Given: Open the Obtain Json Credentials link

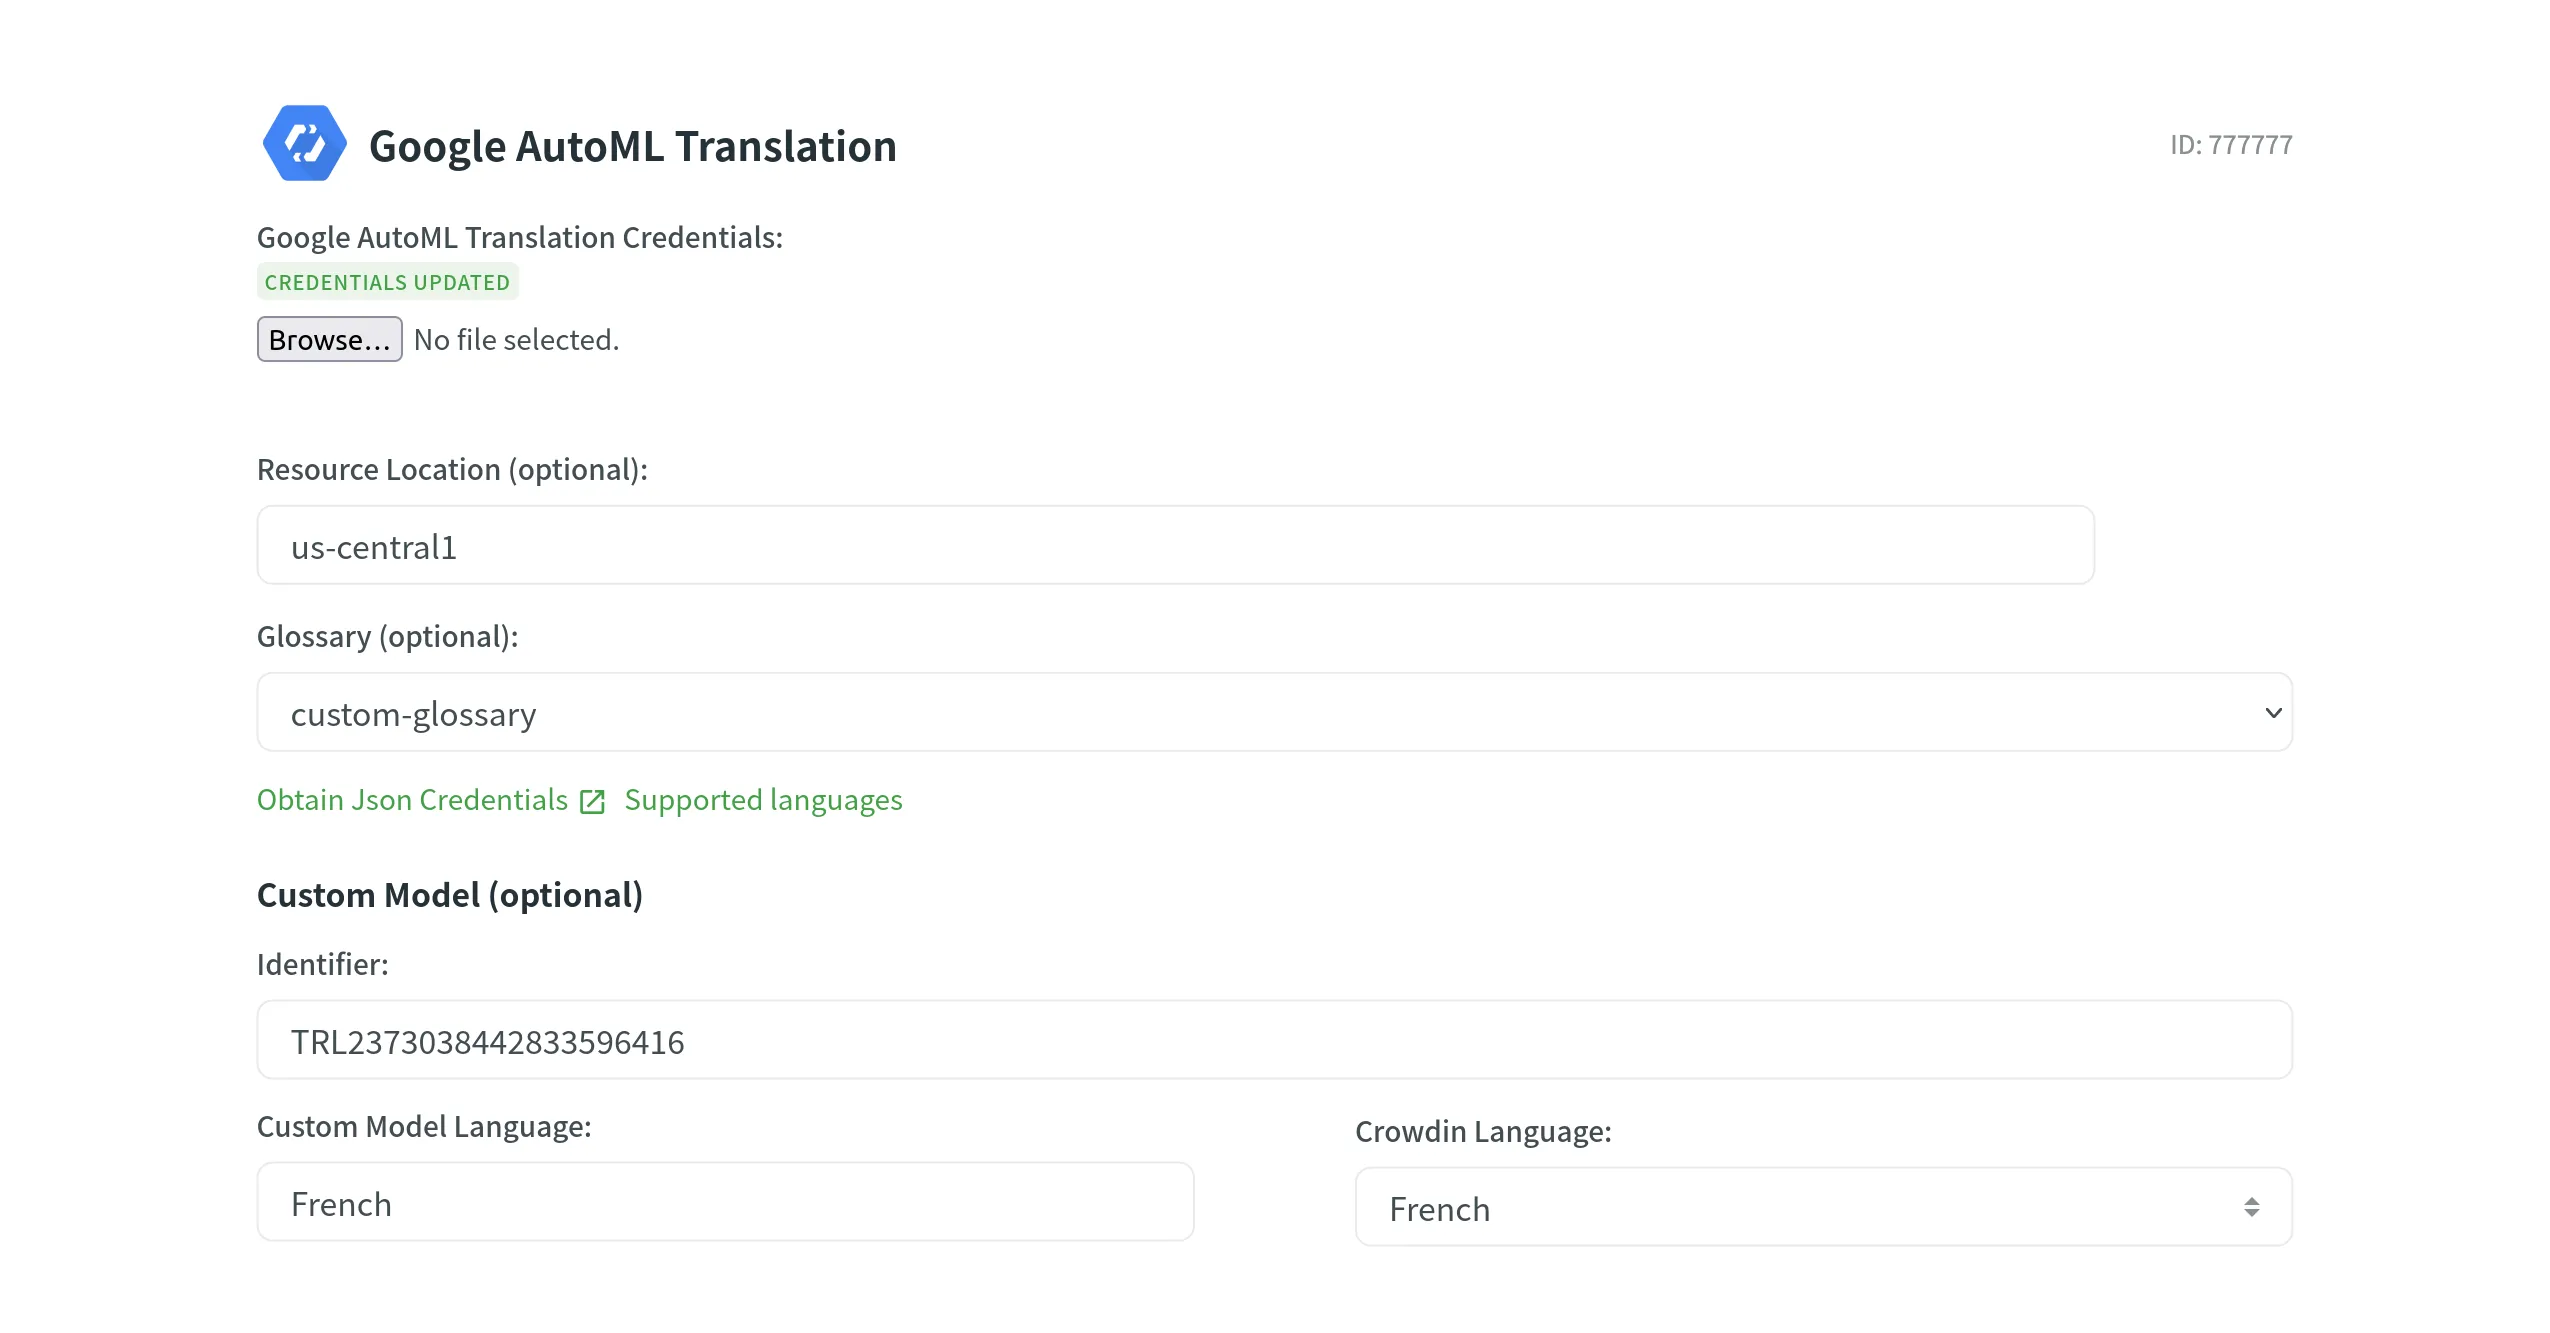Looking at the screenshot, I should (x=411, y=799).
